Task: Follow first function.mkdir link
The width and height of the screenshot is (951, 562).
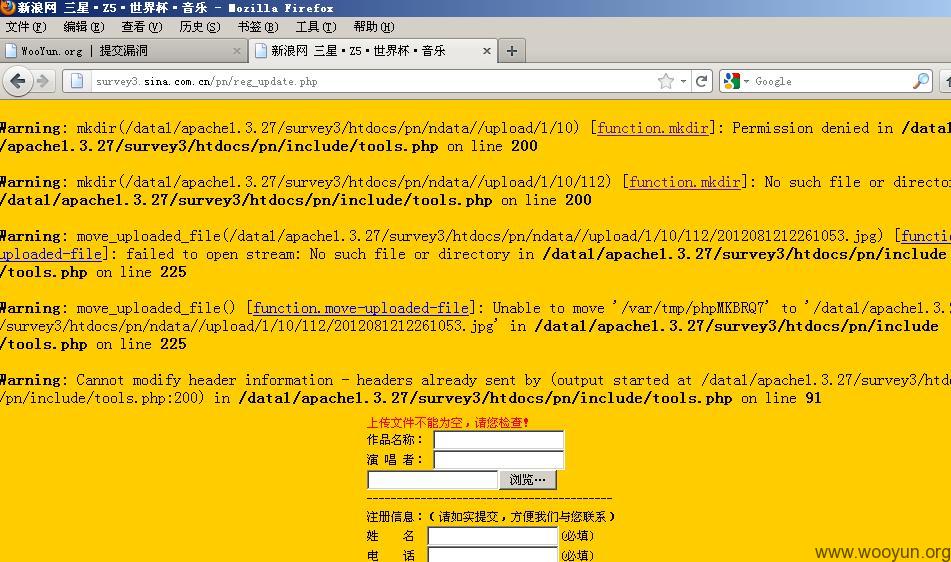Action: pyautogui.click(x=653, y=128)
